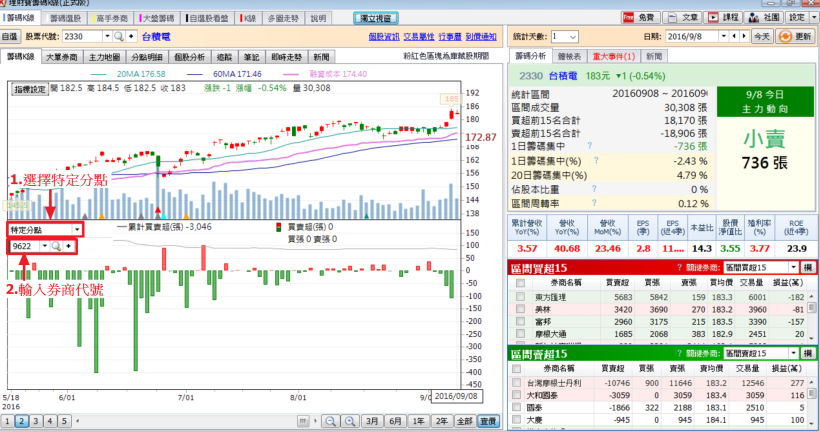Click the add icon next to stock code search
Viewport: 820px width, 432px height.
pyautogui.click(x=131, y=37)
